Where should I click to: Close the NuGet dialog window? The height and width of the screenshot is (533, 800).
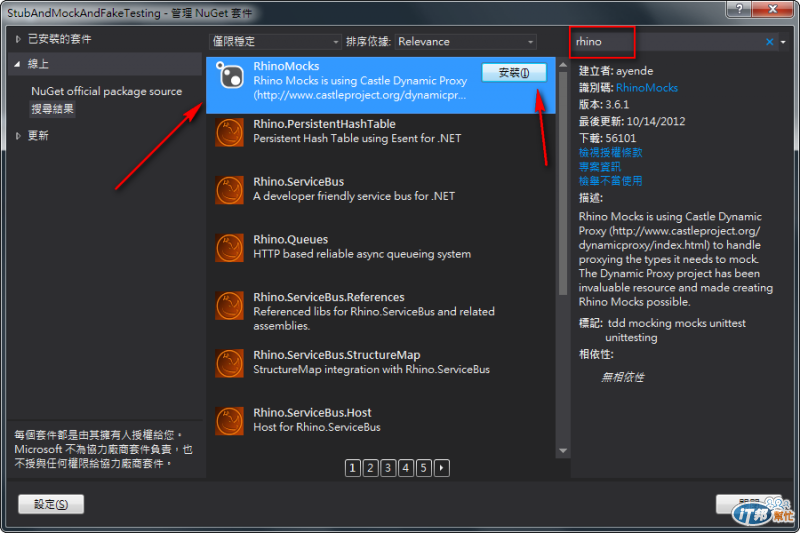(773, 8)
